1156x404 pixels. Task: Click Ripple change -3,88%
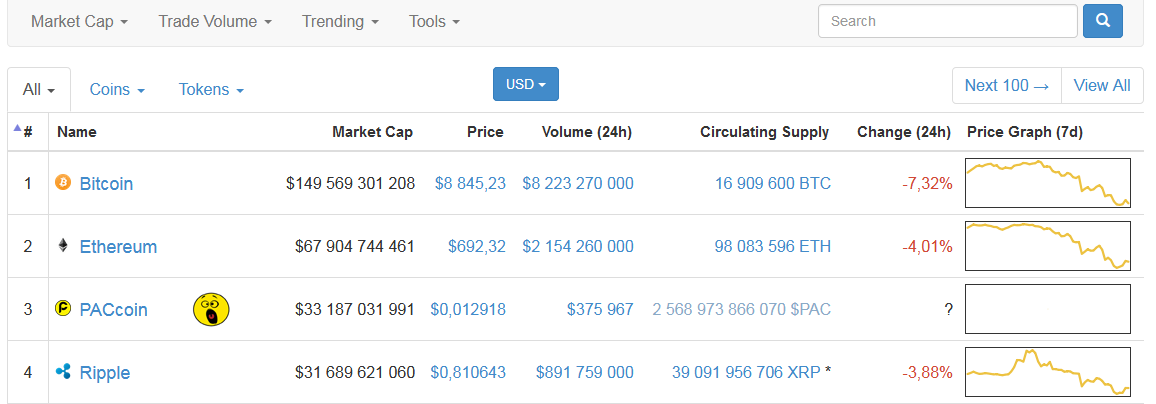927,373
